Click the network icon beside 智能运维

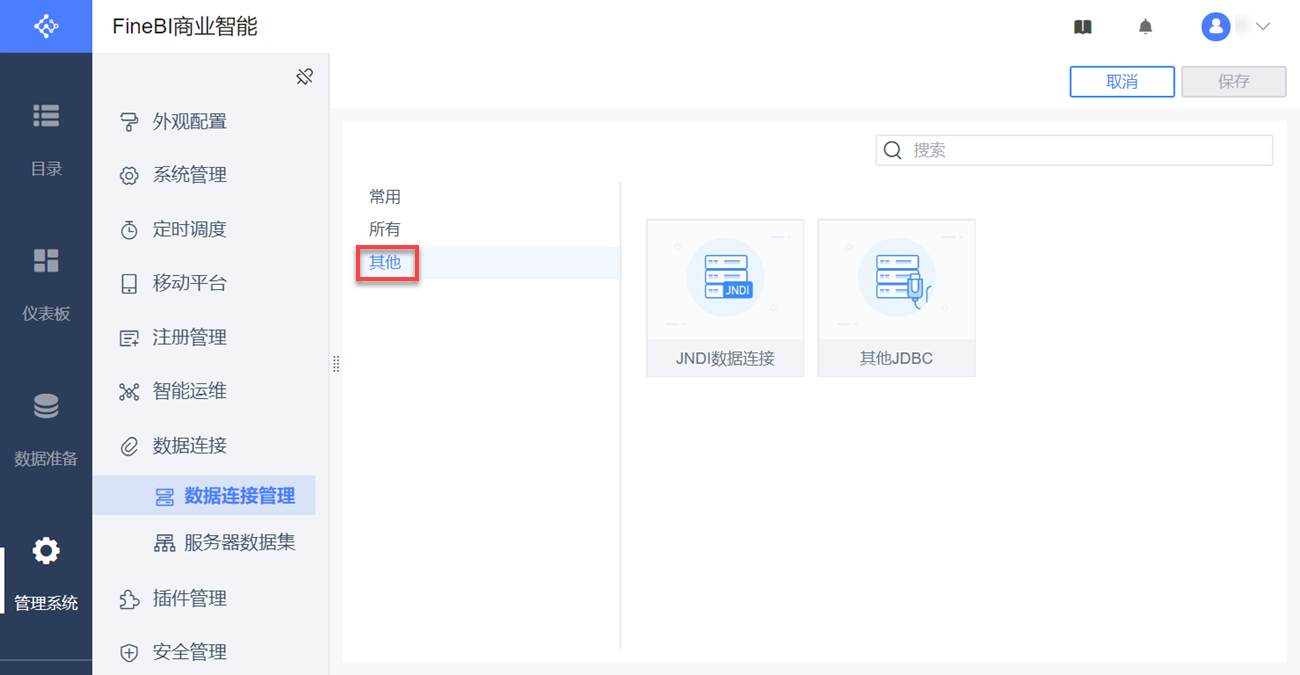pyautogui.click(x=129, y=392)
